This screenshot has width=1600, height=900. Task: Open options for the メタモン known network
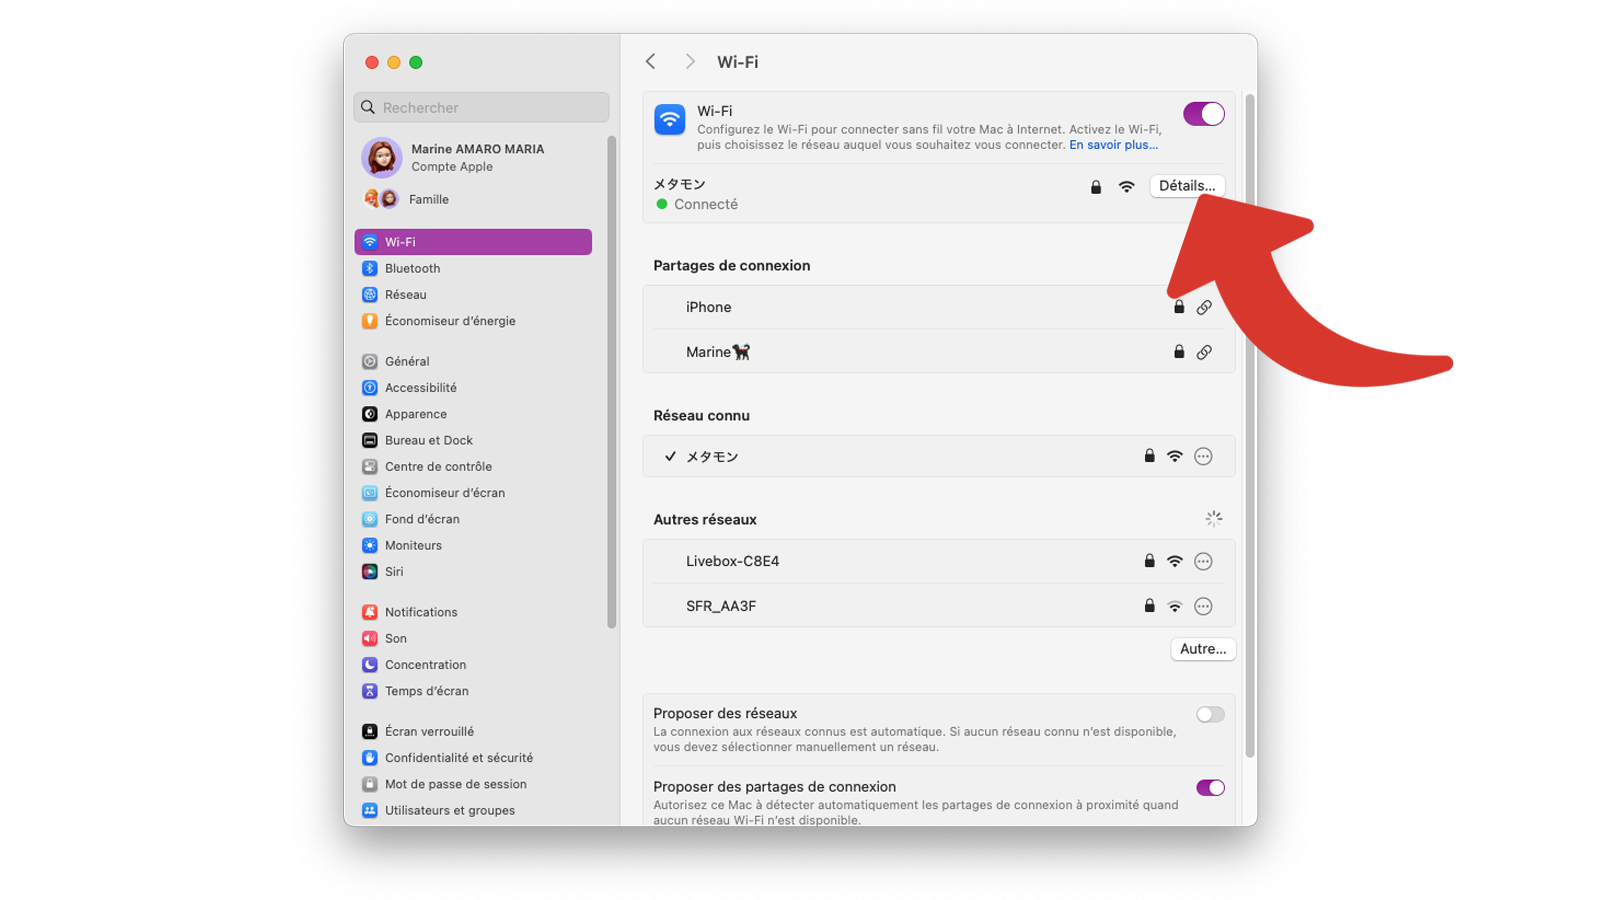(x=1203, y=456)
